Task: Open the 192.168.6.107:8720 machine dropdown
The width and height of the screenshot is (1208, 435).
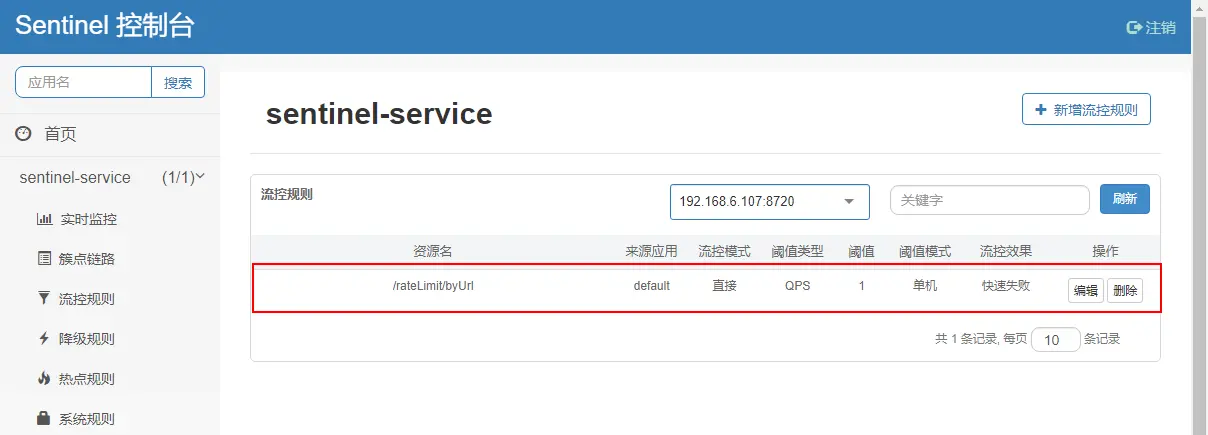Action: (769, 201)
